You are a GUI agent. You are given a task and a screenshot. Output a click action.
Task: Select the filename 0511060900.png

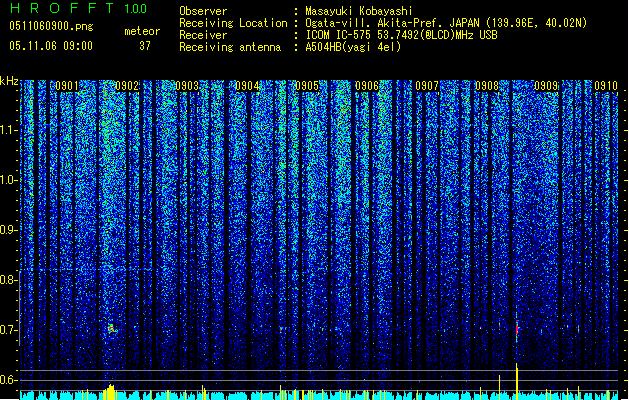(51, 26)
